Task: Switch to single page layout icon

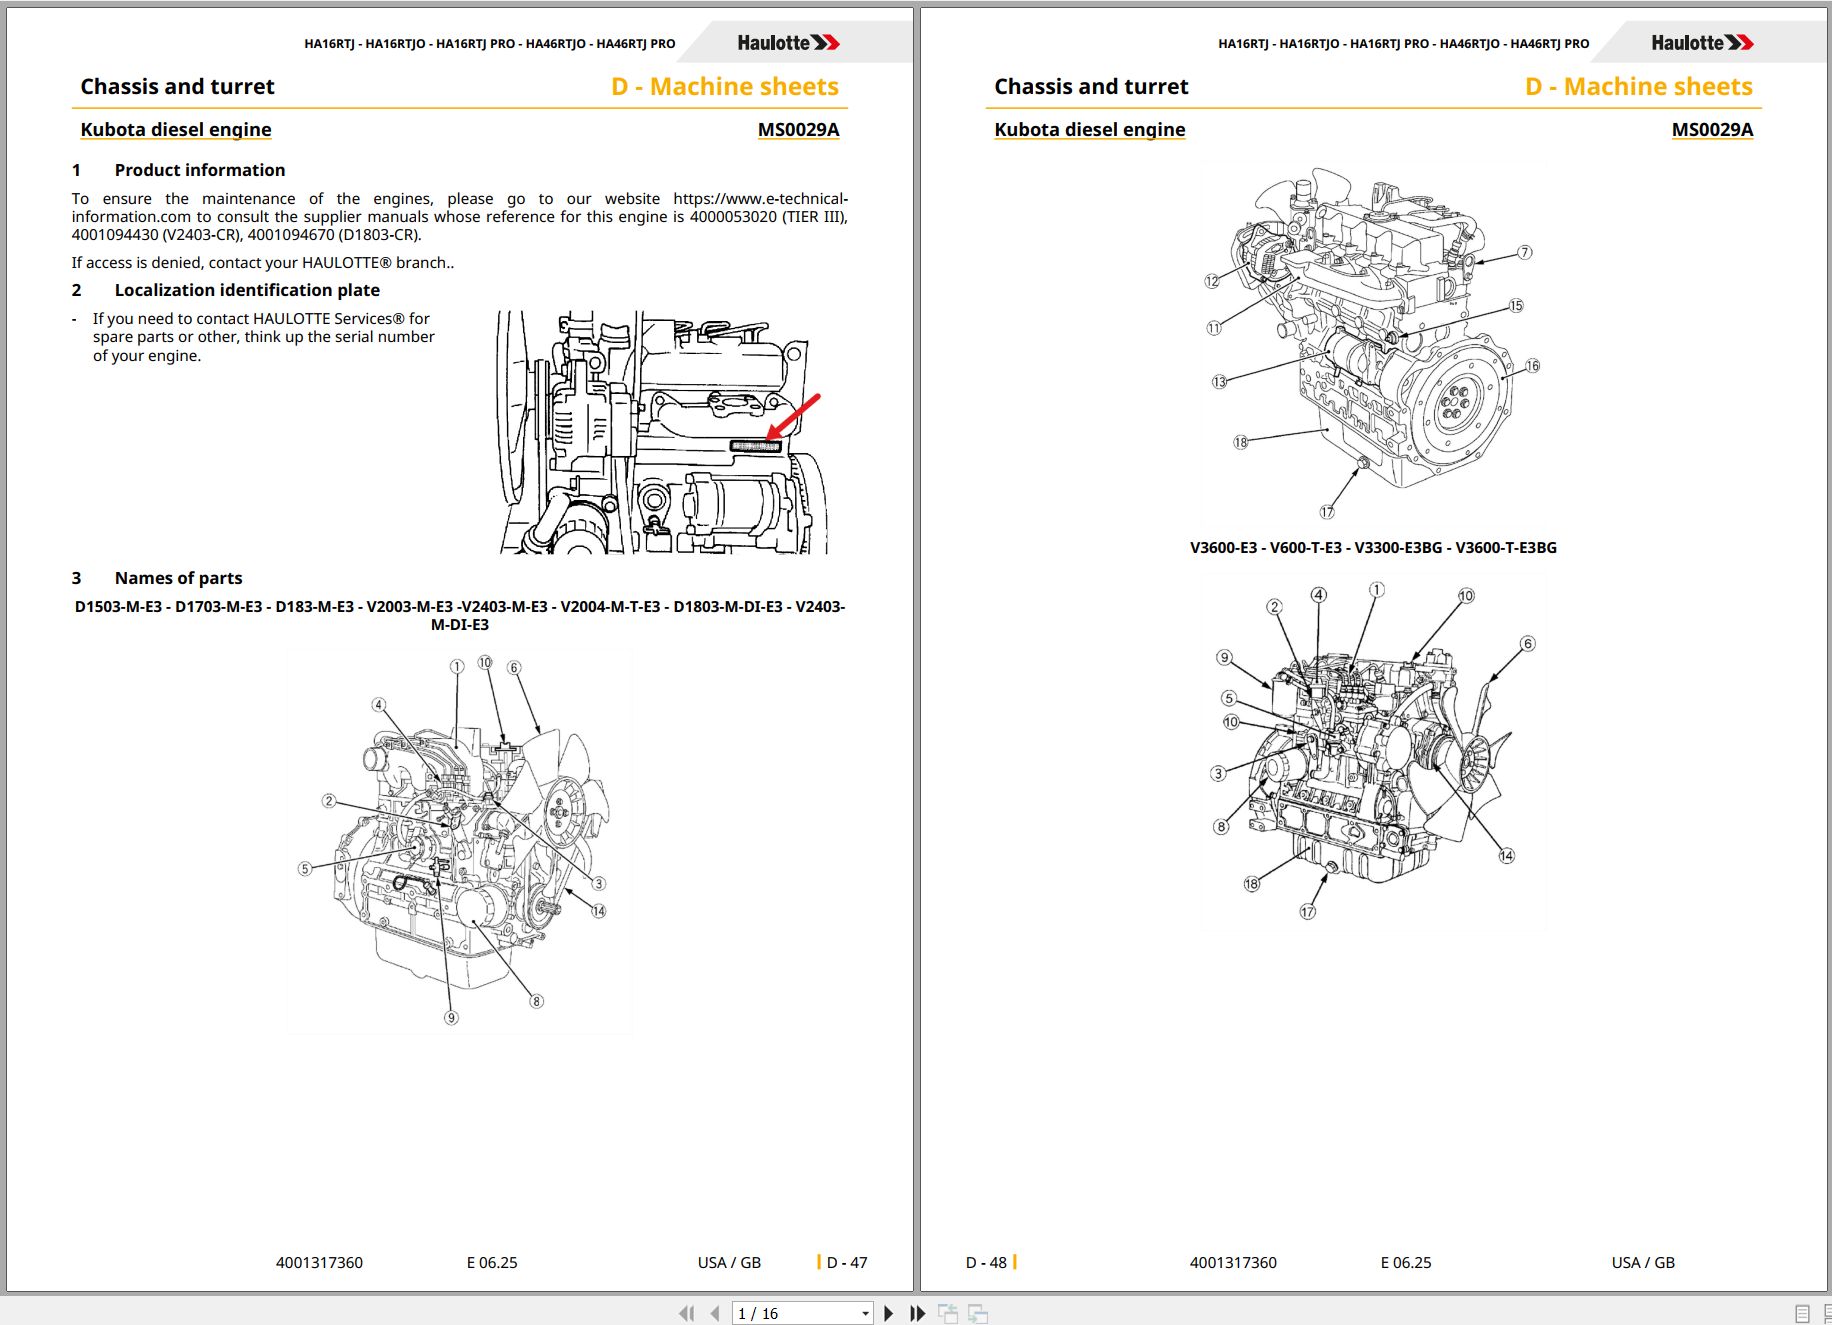Action: 1802,1314
